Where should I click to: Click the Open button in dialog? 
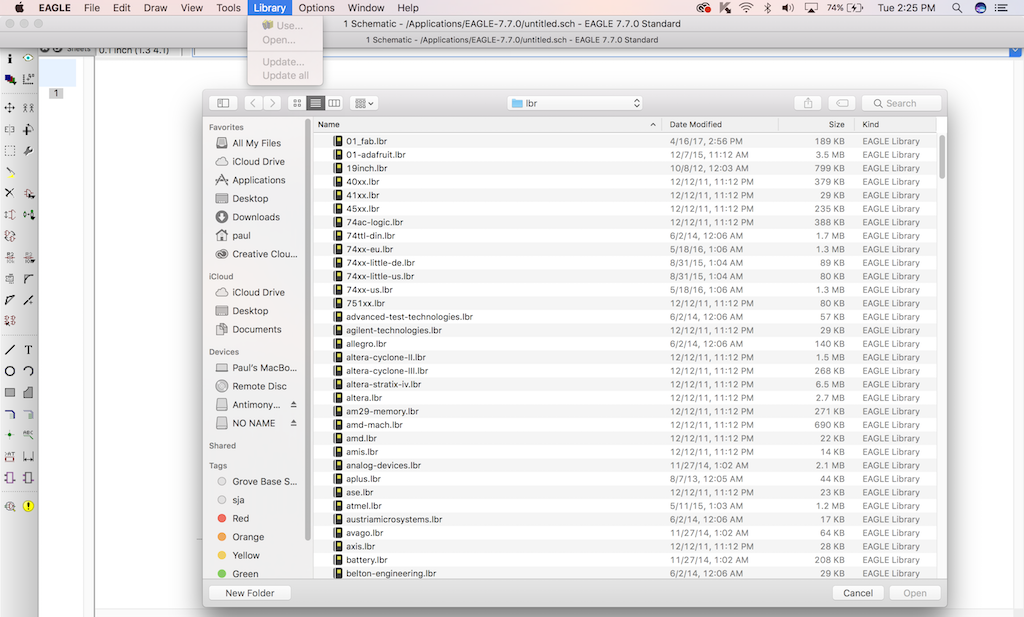click(x=915, y=593)
